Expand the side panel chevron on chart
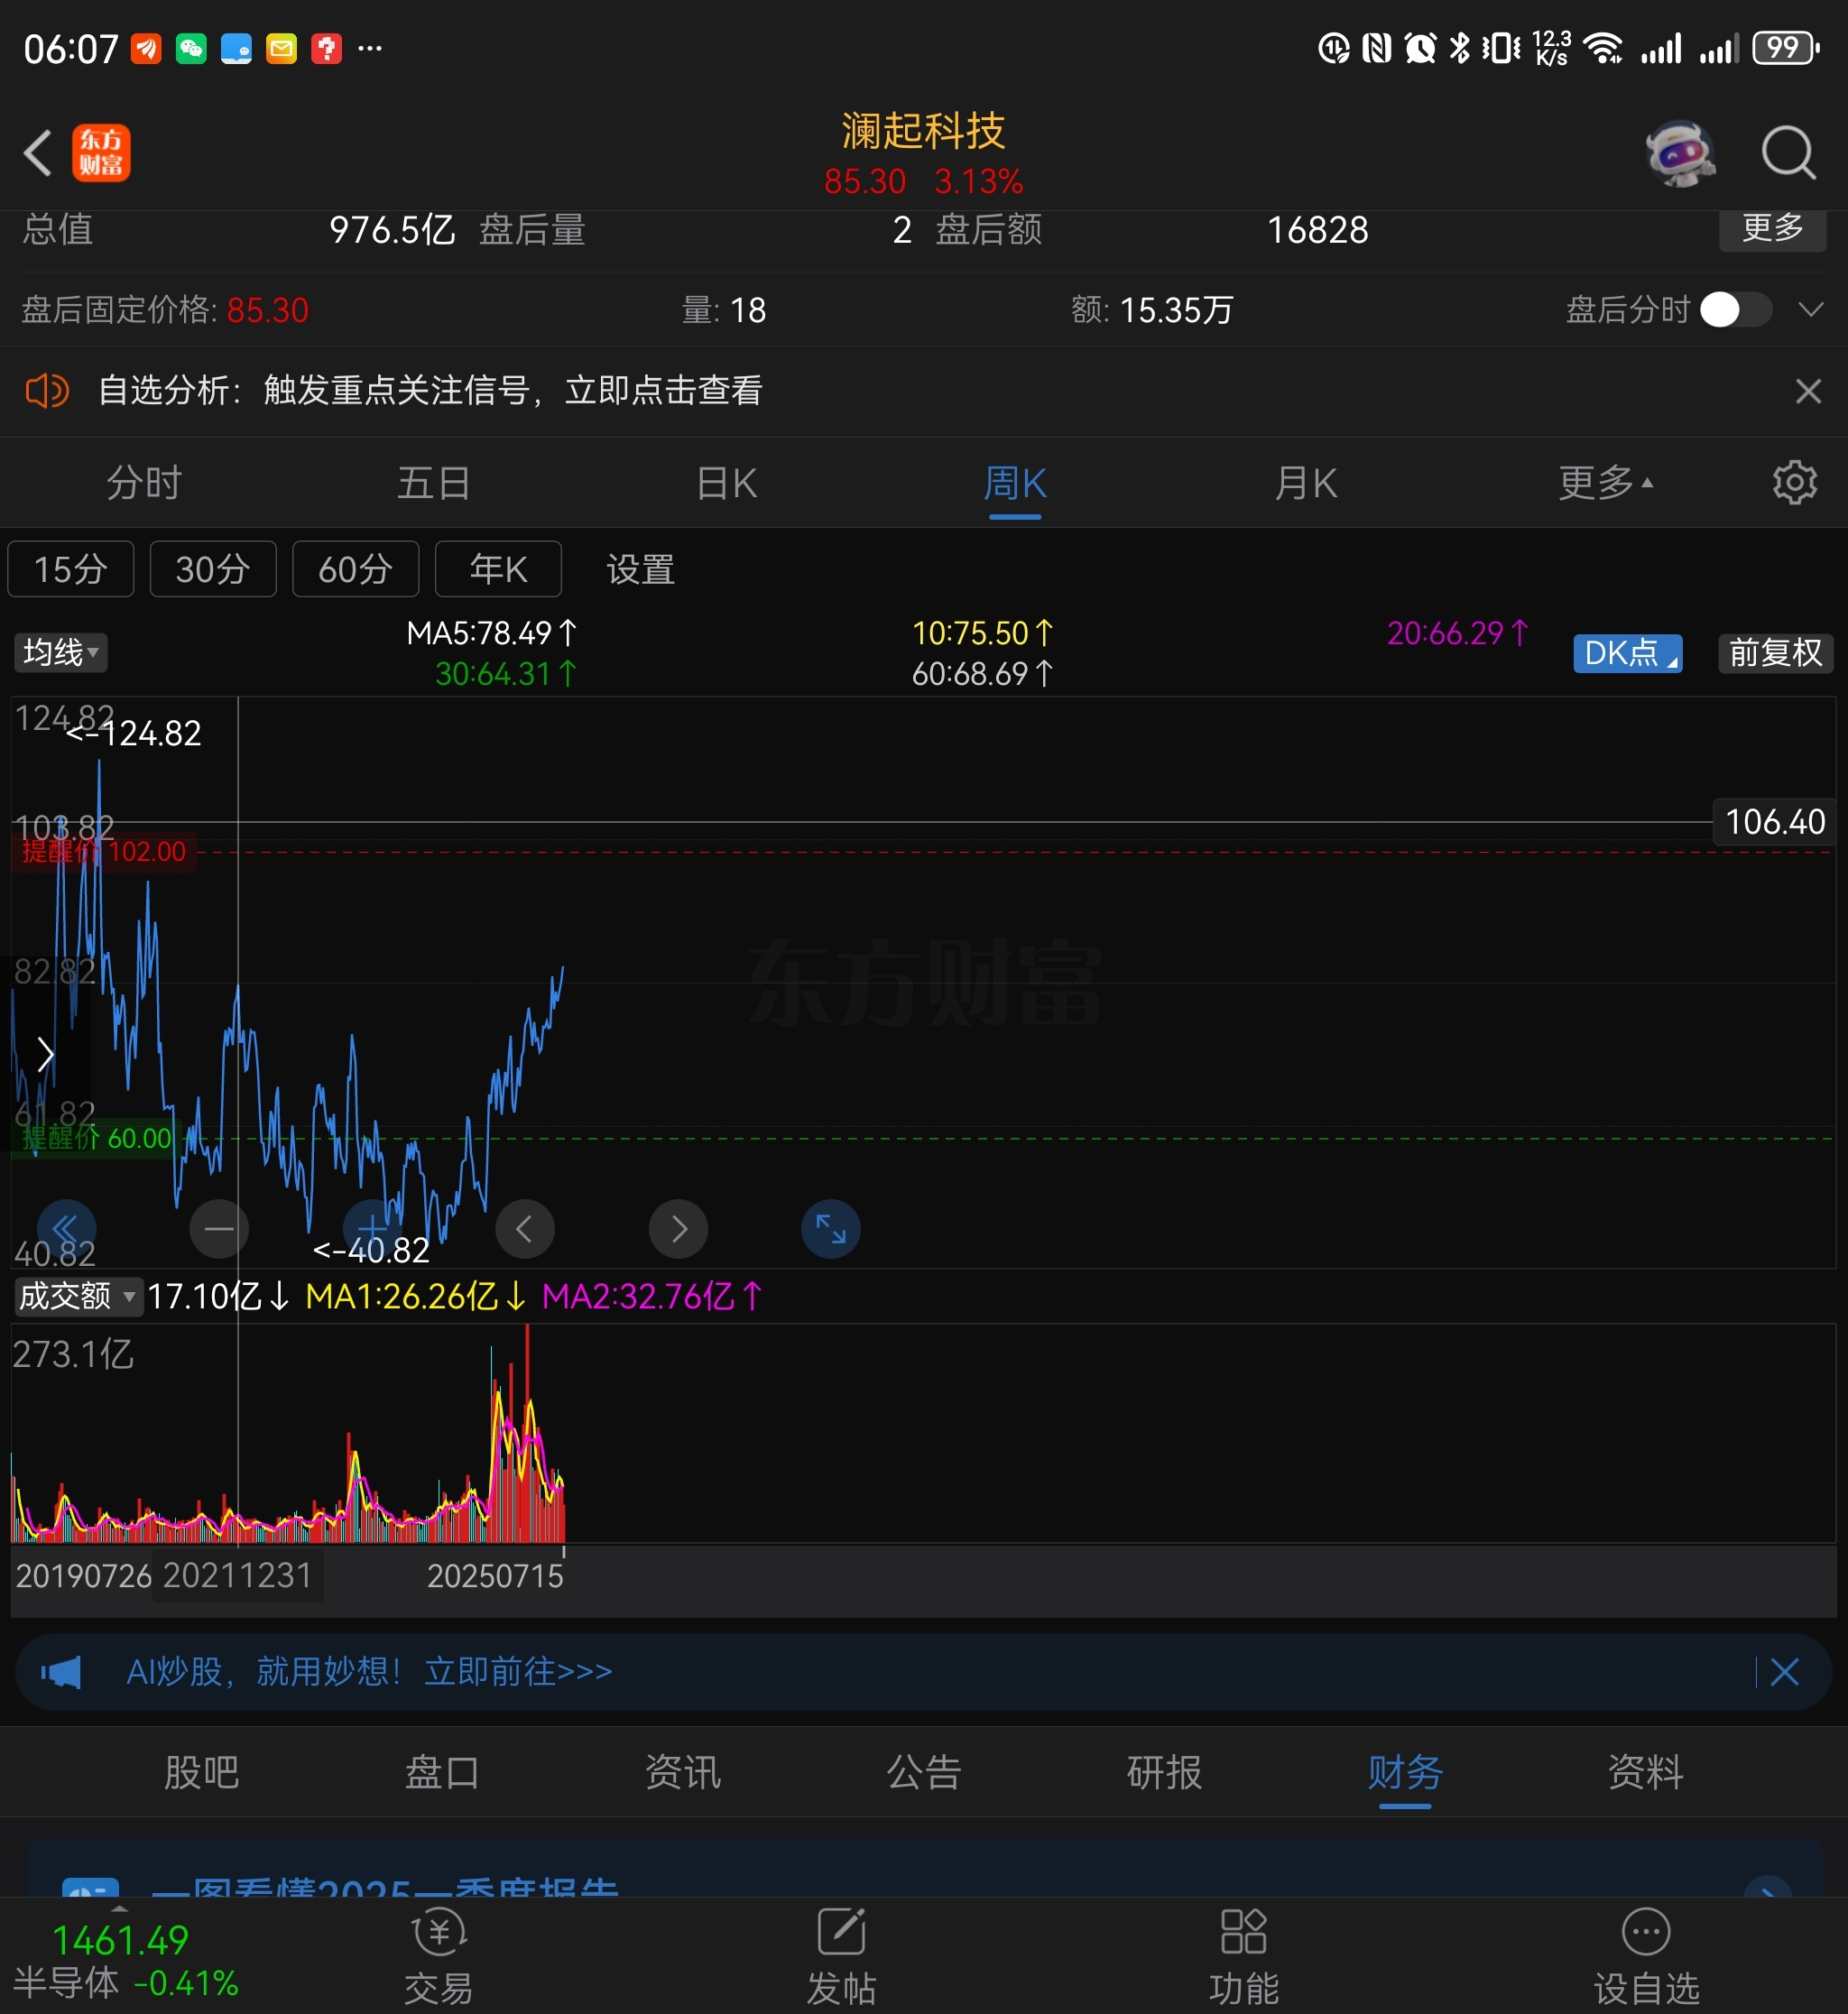Screen dimensions: 1848x2014 pyautogui.click(x=45, y=1054)
